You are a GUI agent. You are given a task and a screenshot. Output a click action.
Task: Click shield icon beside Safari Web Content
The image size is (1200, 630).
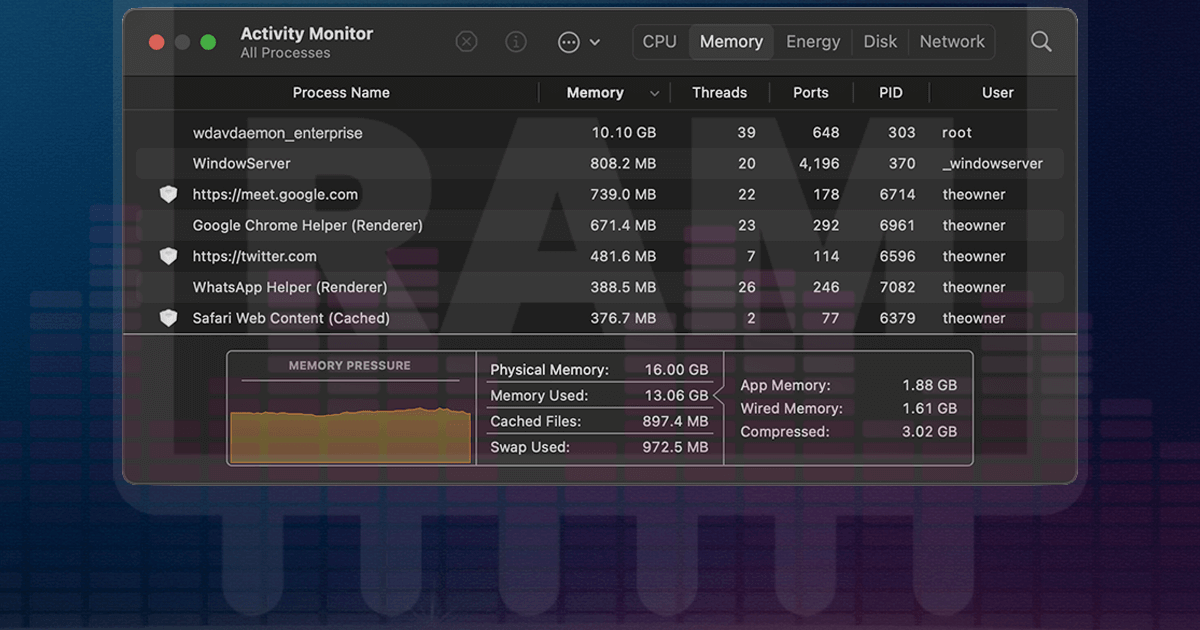coord(168,319)
